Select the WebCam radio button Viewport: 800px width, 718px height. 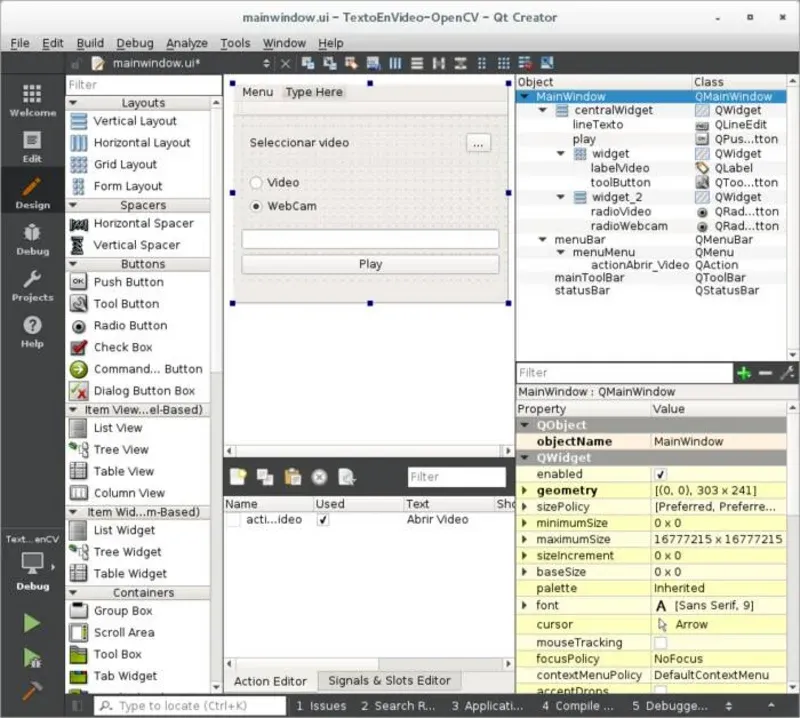pyautogui.click(x=257, y=206)
